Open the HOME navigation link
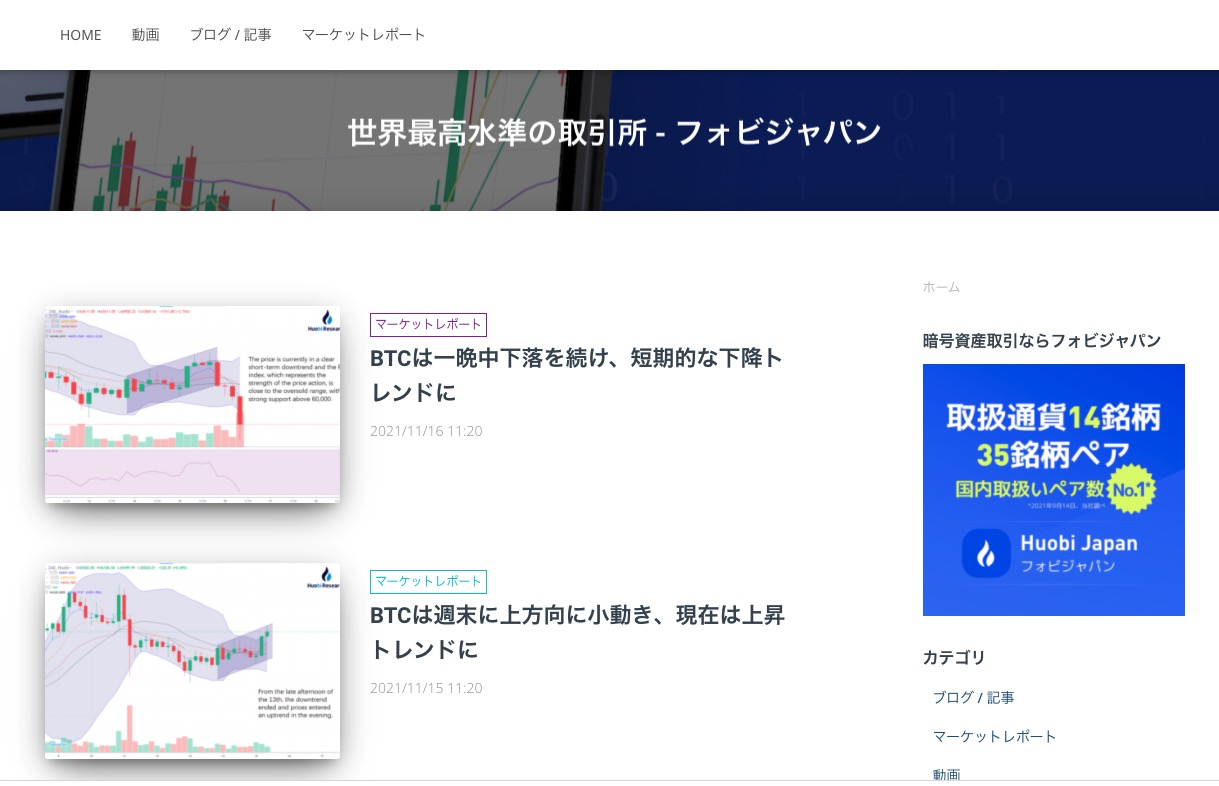Image resolution: width=1219 pixels, height=786 pixels. [80, 35]
